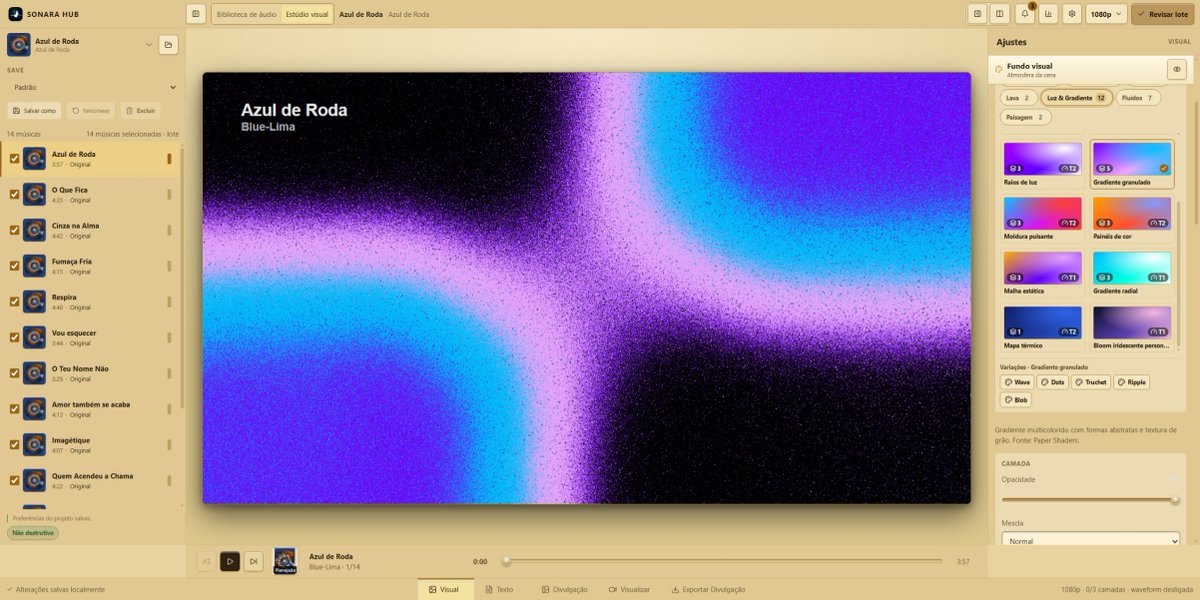
Task: Choose the Gradiente radial background
Action: (1132, 273)
